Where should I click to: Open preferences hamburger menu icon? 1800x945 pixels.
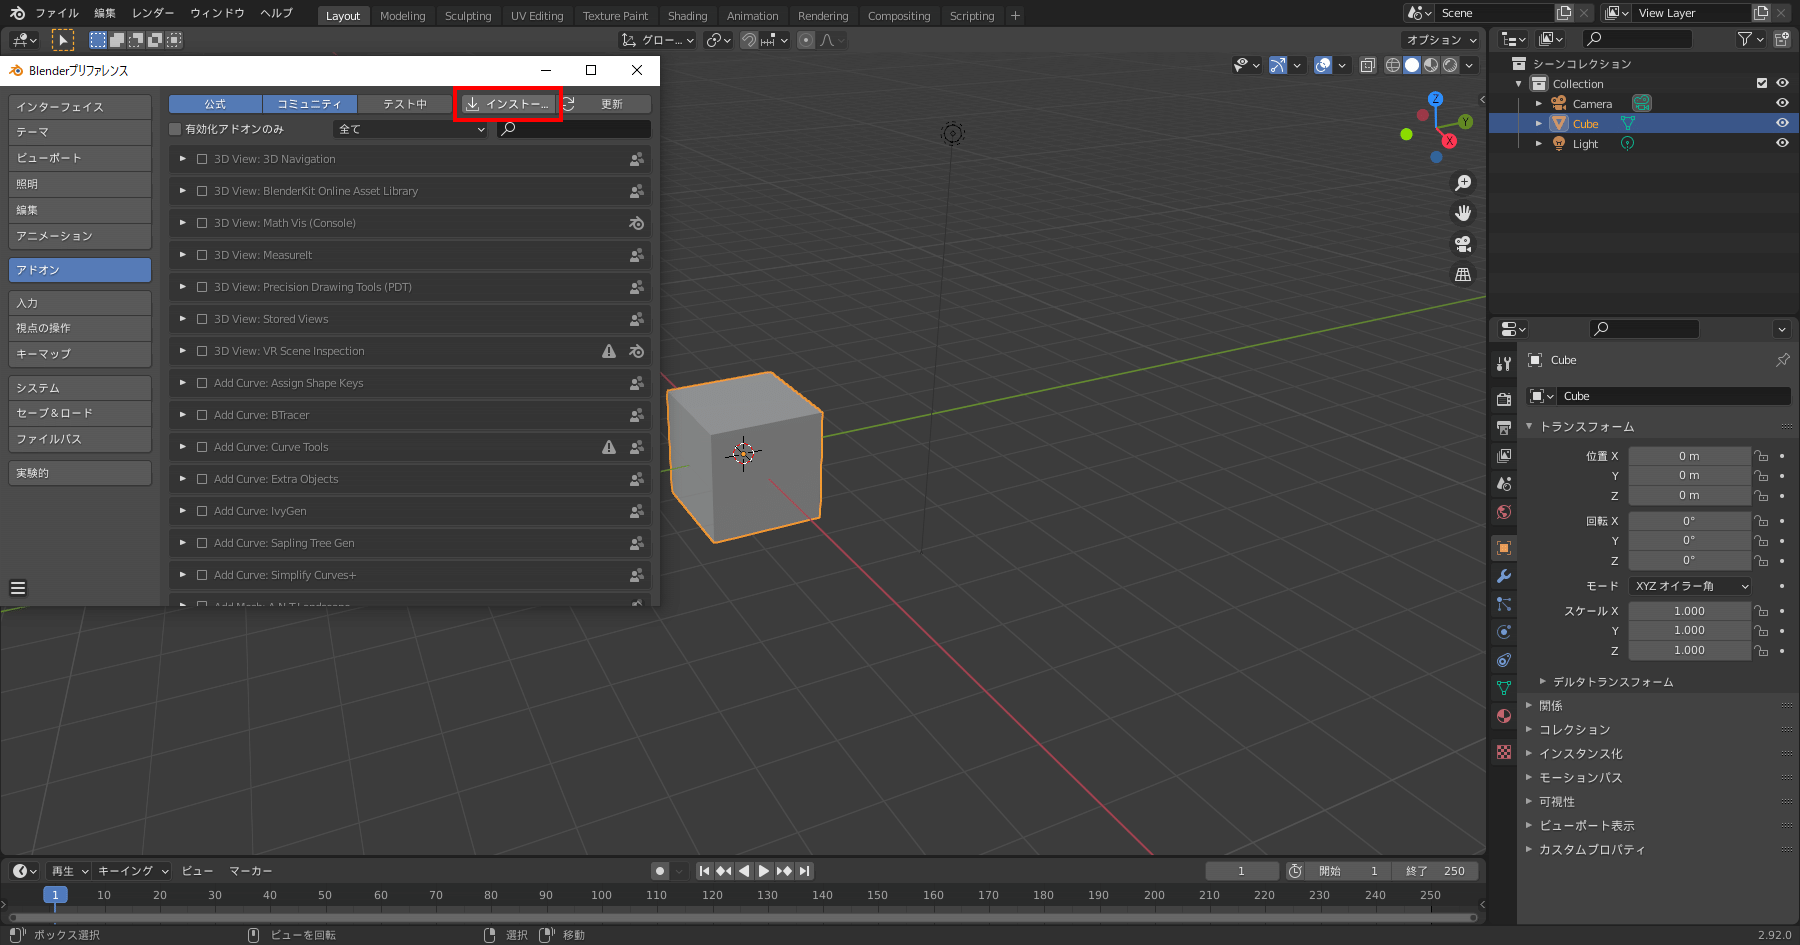(18, 588)
